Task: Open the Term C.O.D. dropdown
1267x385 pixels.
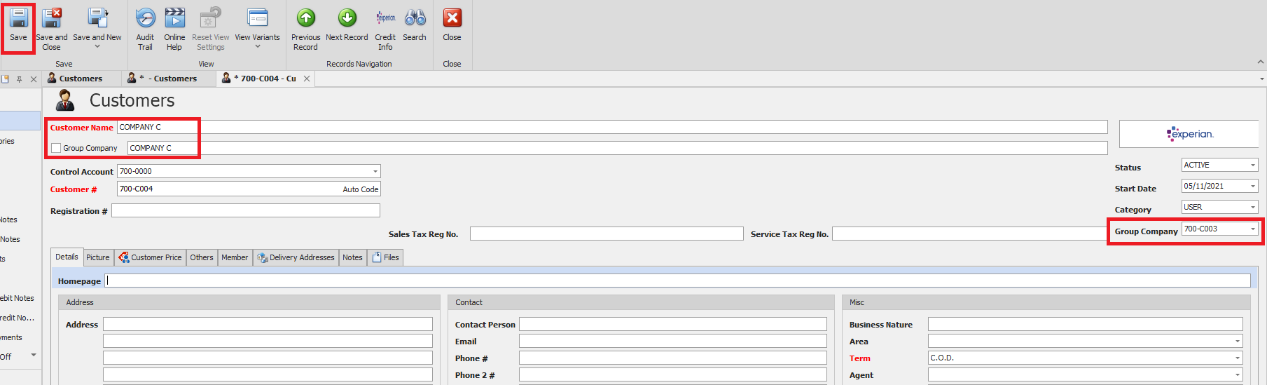Action: pyautogui.click(x=1237, y=359)
